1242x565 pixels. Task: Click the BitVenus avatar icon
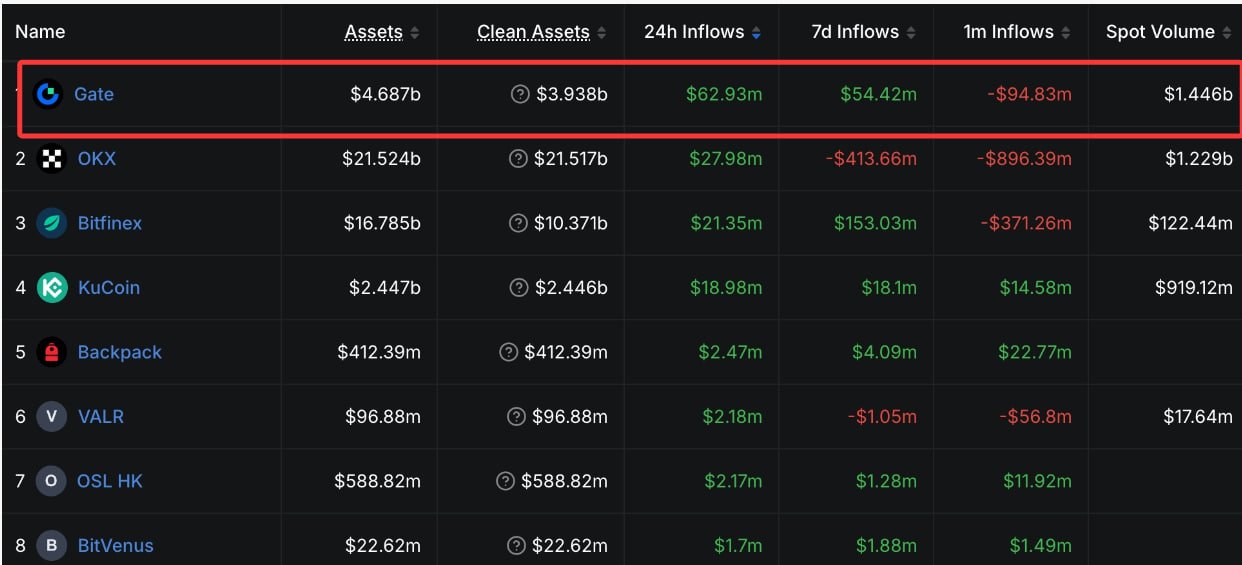pyautogui.click(x=51, y=545)
